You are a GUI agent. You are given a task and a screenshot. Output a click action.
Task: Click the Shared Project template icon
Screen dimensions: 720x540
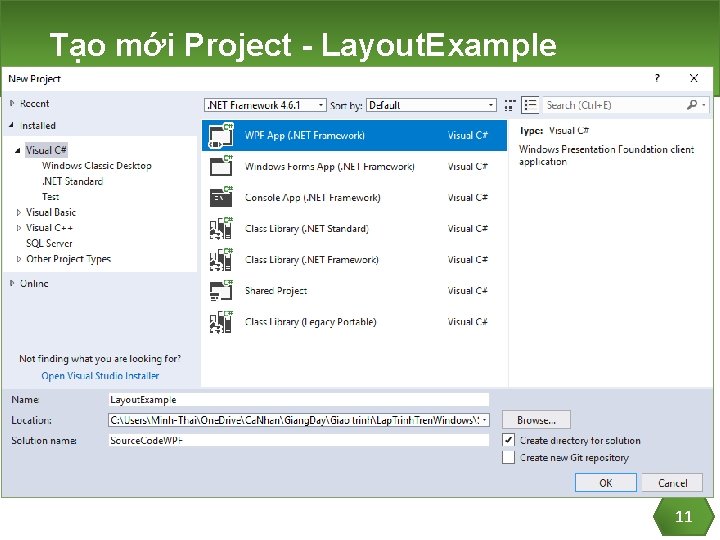221,290
